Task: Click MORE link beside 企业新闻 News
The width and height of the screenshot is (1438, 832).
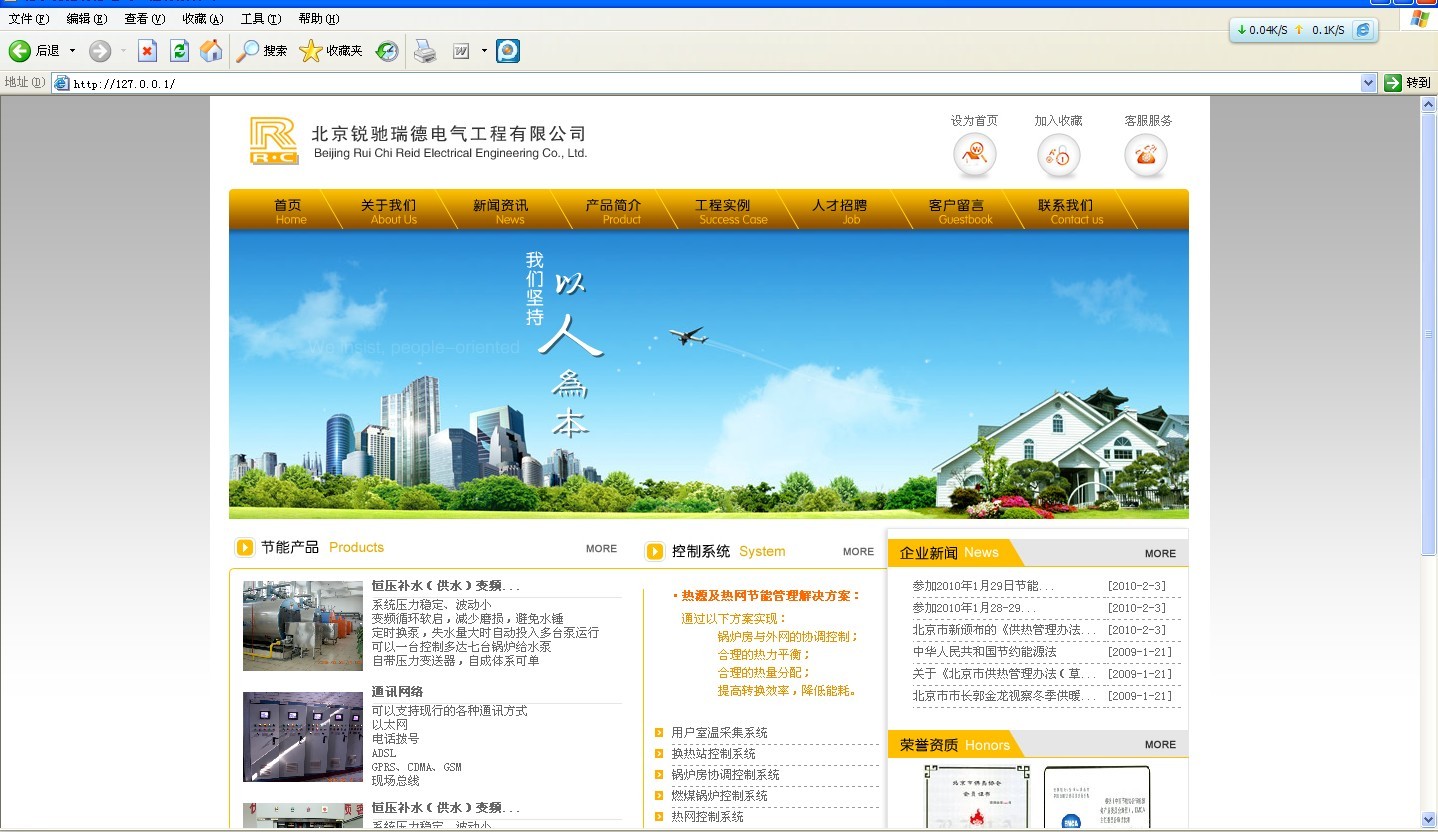Action: point(1160,554)
